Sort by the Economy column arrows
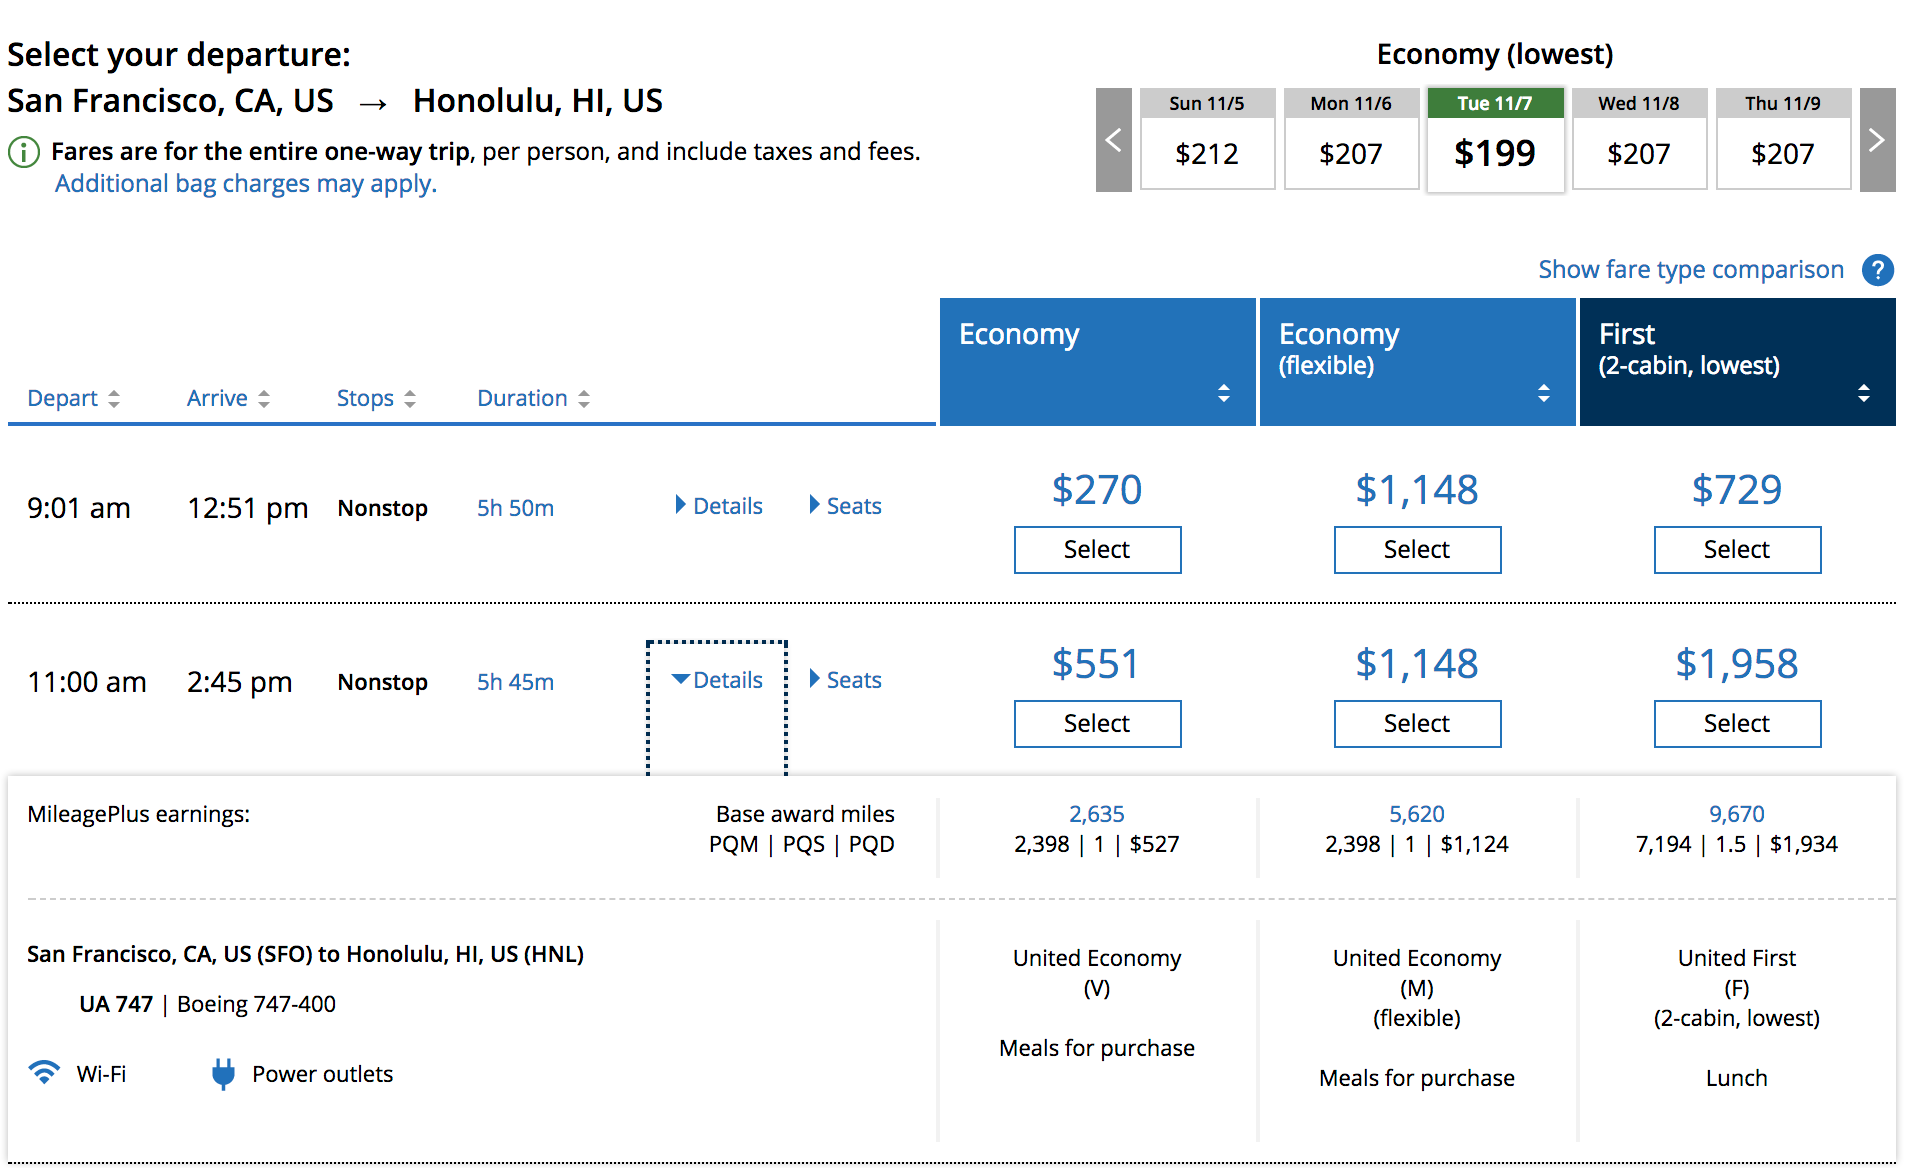The height and width of the screenshot is (1168, 1908). coord(1223,393)
